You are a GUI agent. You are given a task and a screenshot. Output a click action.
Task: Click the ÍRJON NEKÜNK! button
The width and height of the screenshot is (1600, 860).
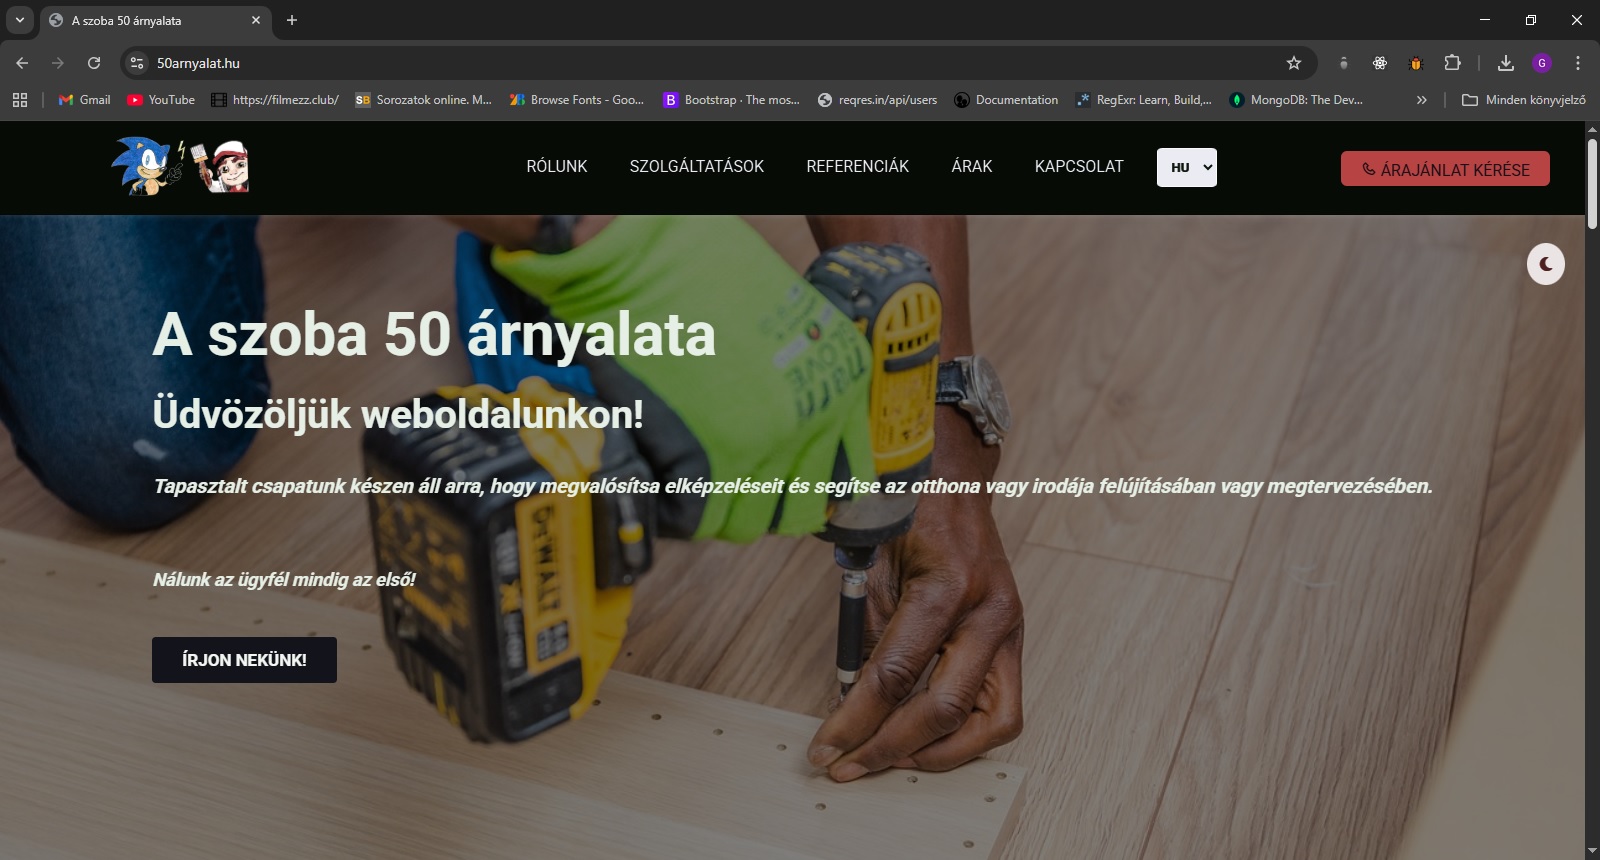244,660
